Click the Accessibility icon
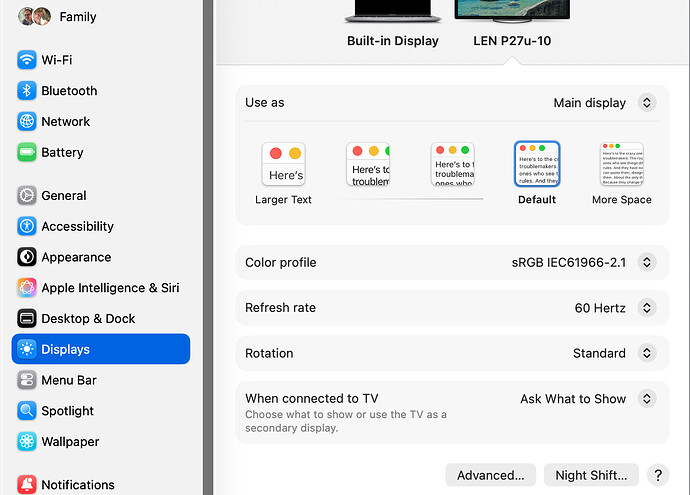This screenshot has width=690, height=495. pyautogui.click(x=27, y=227)
